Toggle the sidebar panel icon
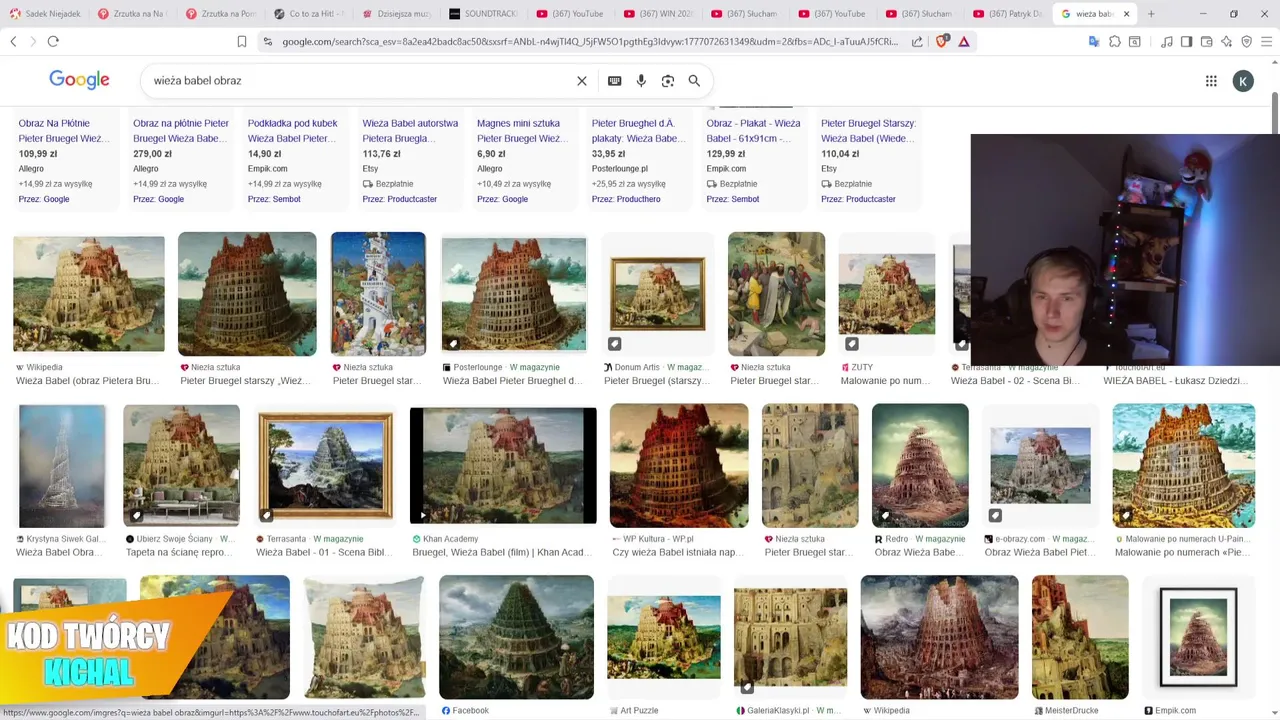 point(1186,41)
